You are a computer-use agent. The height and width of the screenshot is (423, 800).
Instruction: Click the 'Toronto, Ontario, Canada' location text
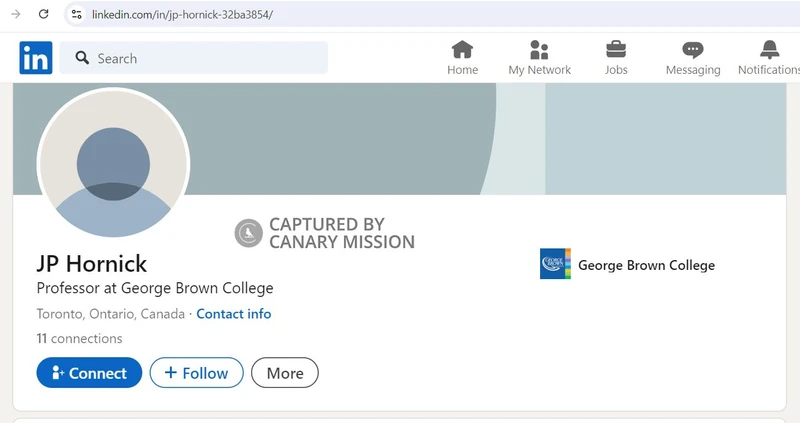click(x=111, y=314)
